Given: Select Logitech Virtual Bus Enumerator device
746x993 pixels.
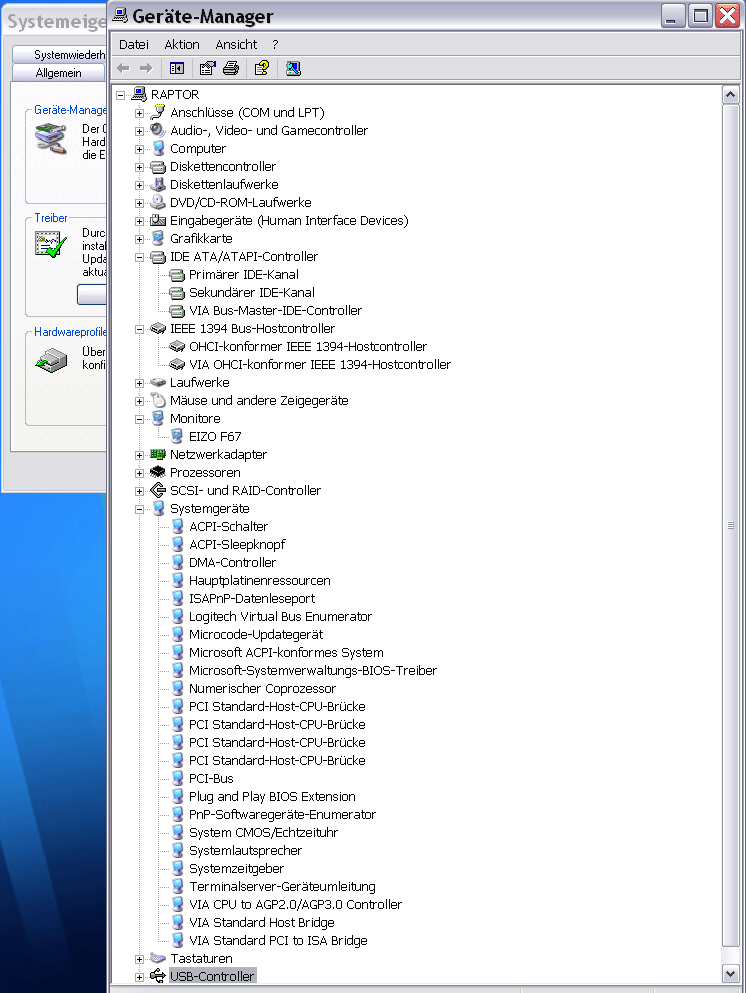Looking at the screenshot, I should point(280,617).
